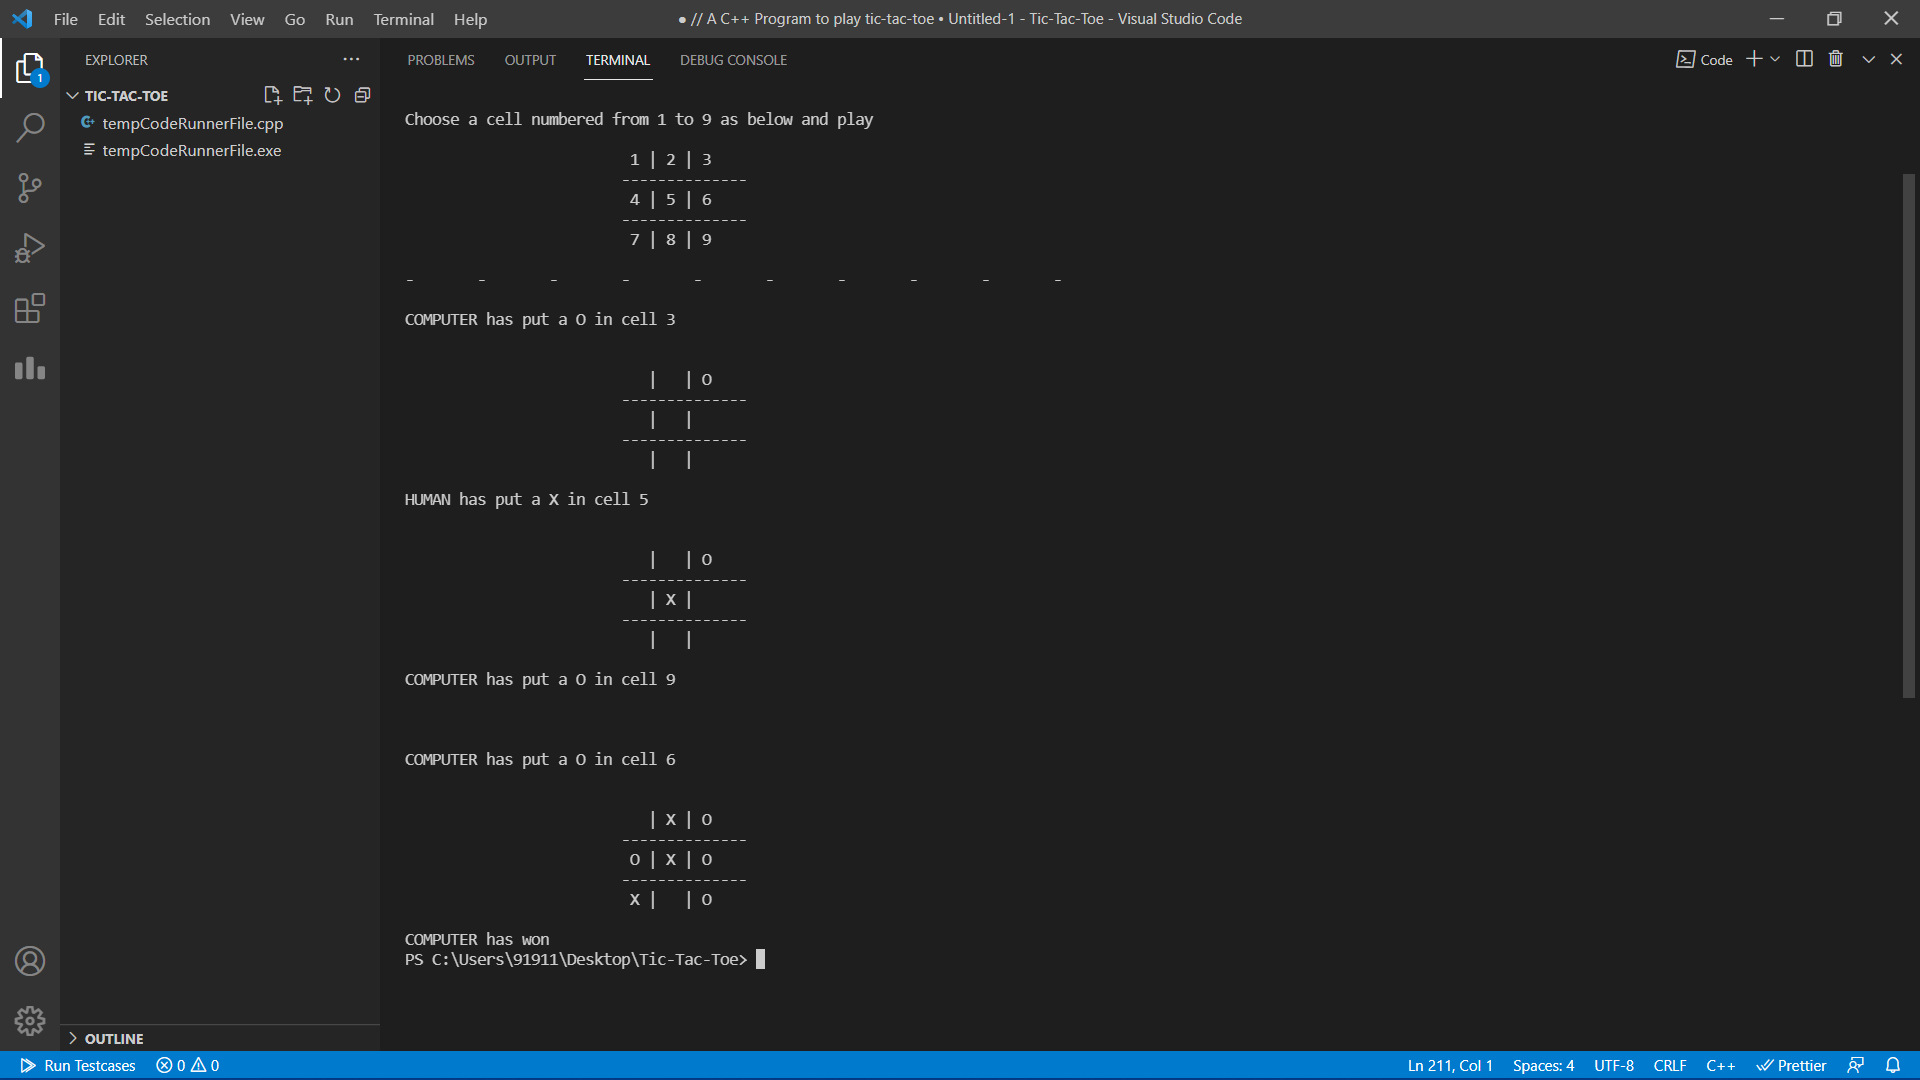Open the Extensions view
Screen dimensions: 1920x1080
pyautogui.click(x=30, y=308)
